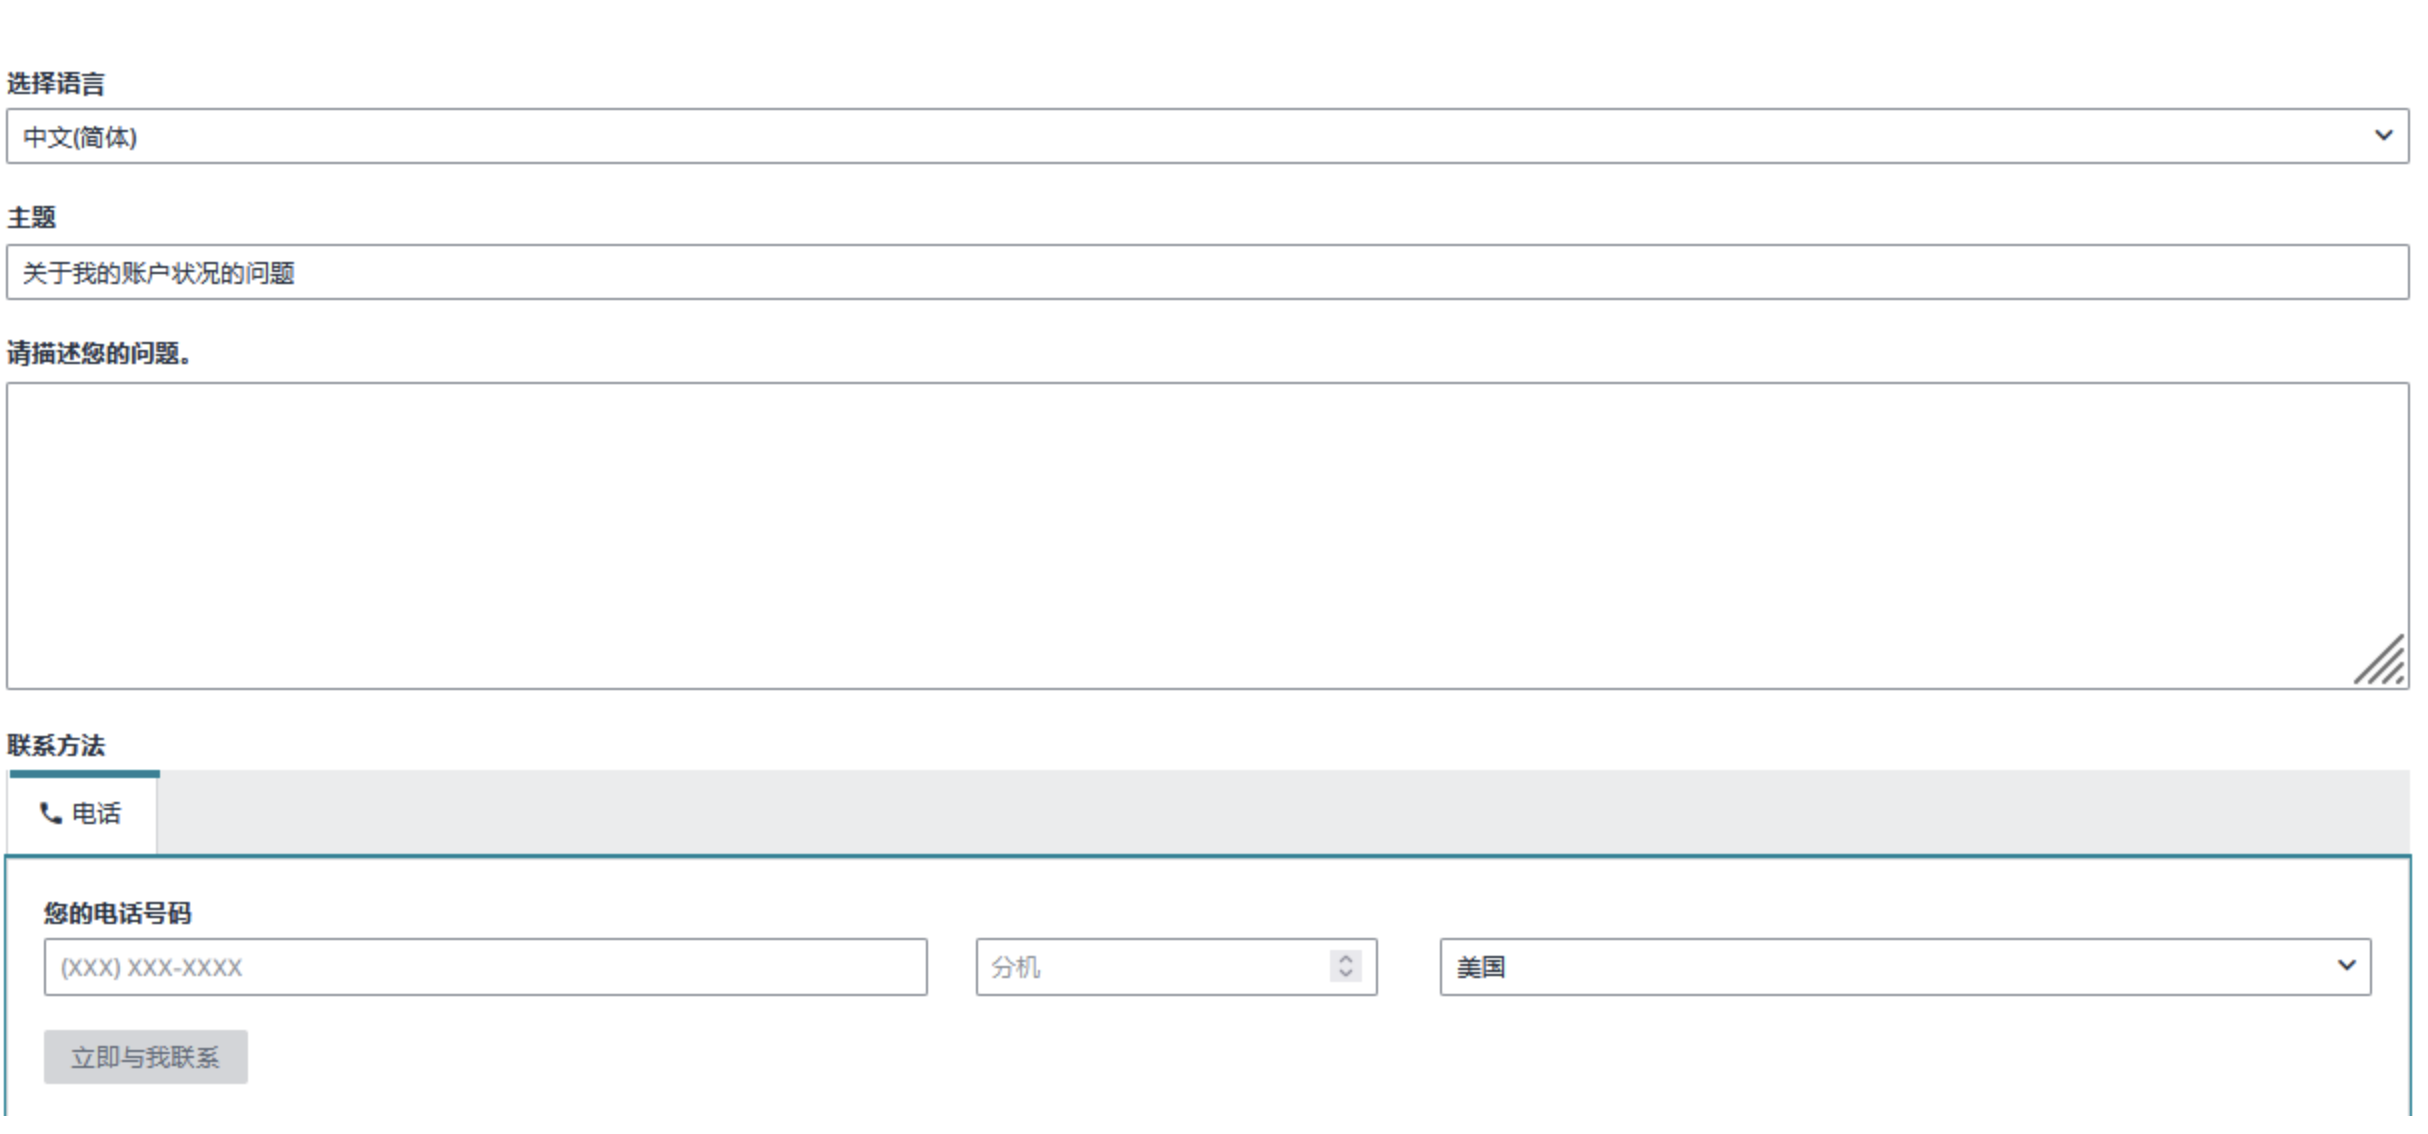Viewport: 2428px width, 1134px height.
Task: Increase the 分机 value with the up arrow
Action: [x=1346, y=958]
